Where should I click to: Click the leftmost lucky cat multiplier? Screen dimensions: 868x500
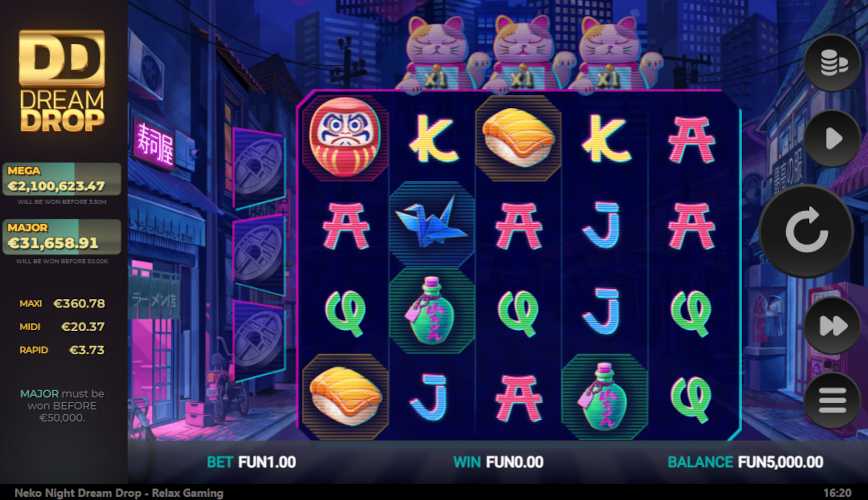click(x=437, y=54)
